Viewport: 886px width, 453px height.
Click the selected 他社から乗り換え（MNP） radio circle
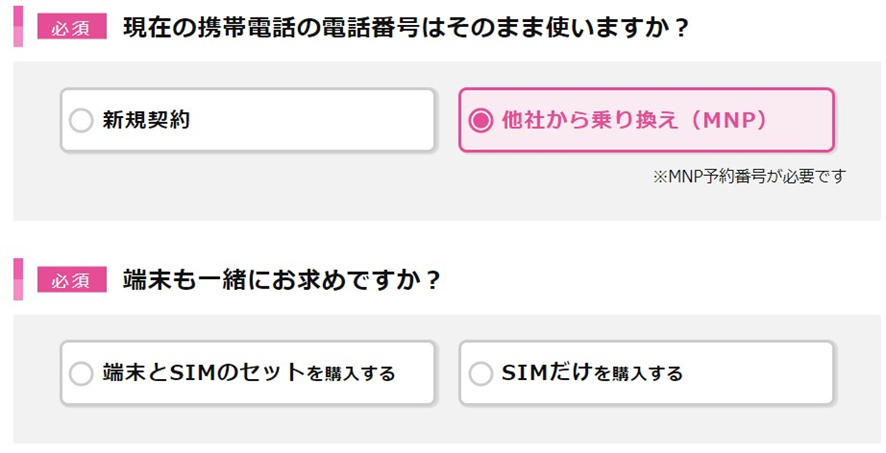click(x=481, y=121)
